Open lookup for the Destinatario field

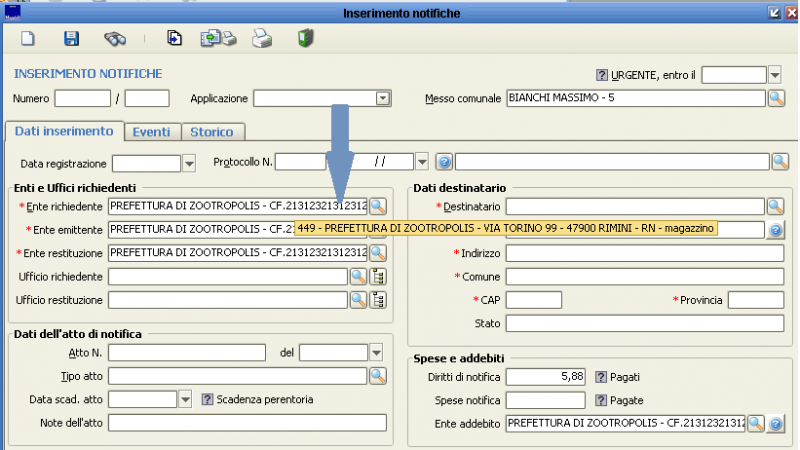coord(776,206)
